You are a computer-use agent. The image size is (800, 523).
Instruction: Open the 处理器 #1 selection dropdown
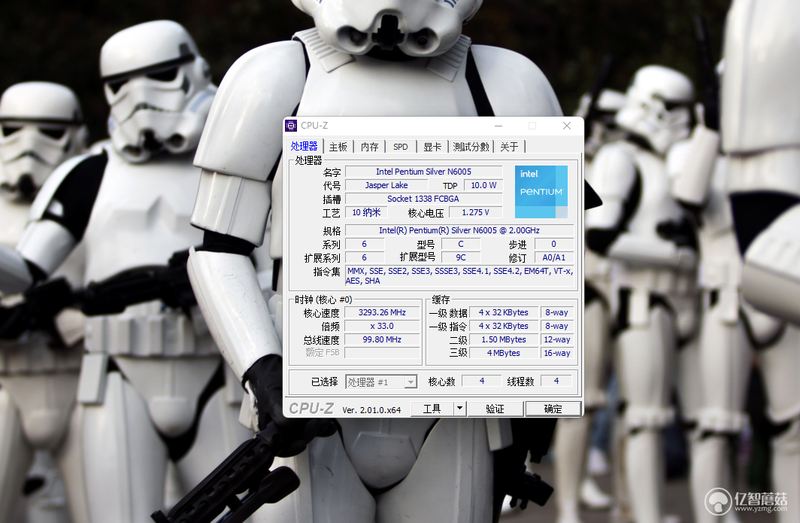click(381, 382)
